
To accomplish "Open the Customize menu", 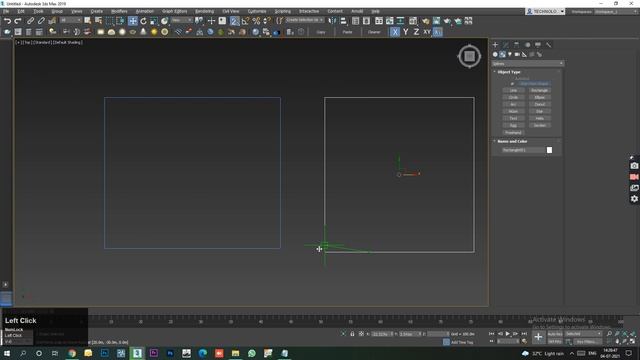I will pyautogui.click(x=257, y=11).
